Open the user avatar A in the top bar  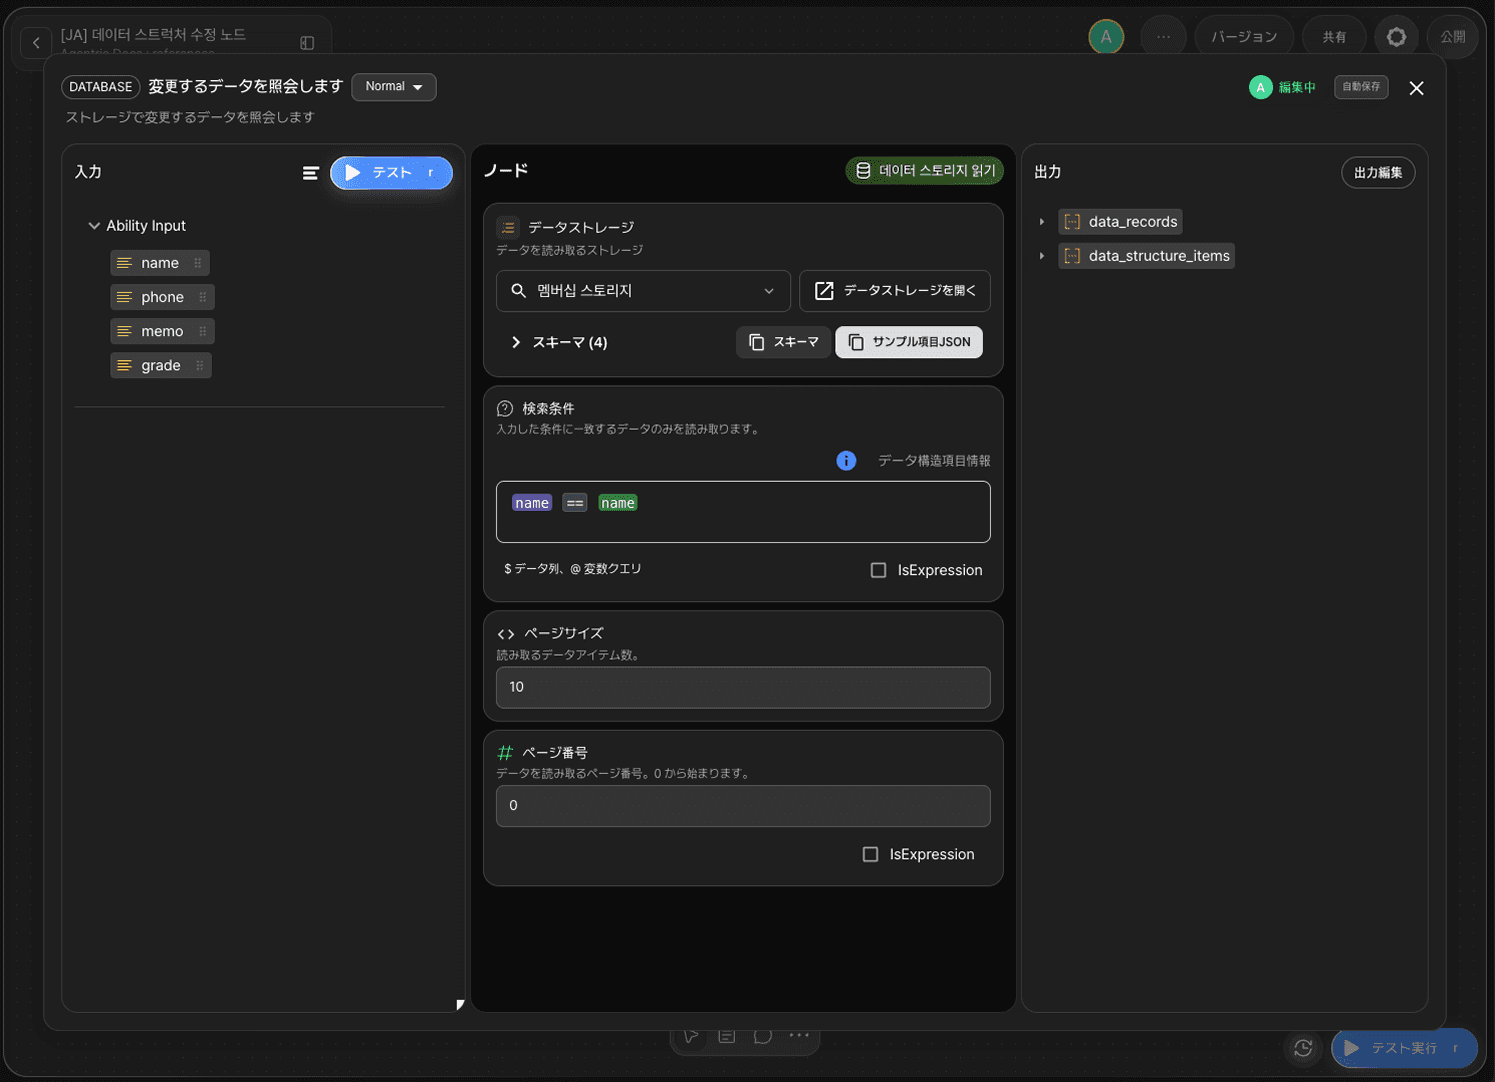tap(1106, 37)
